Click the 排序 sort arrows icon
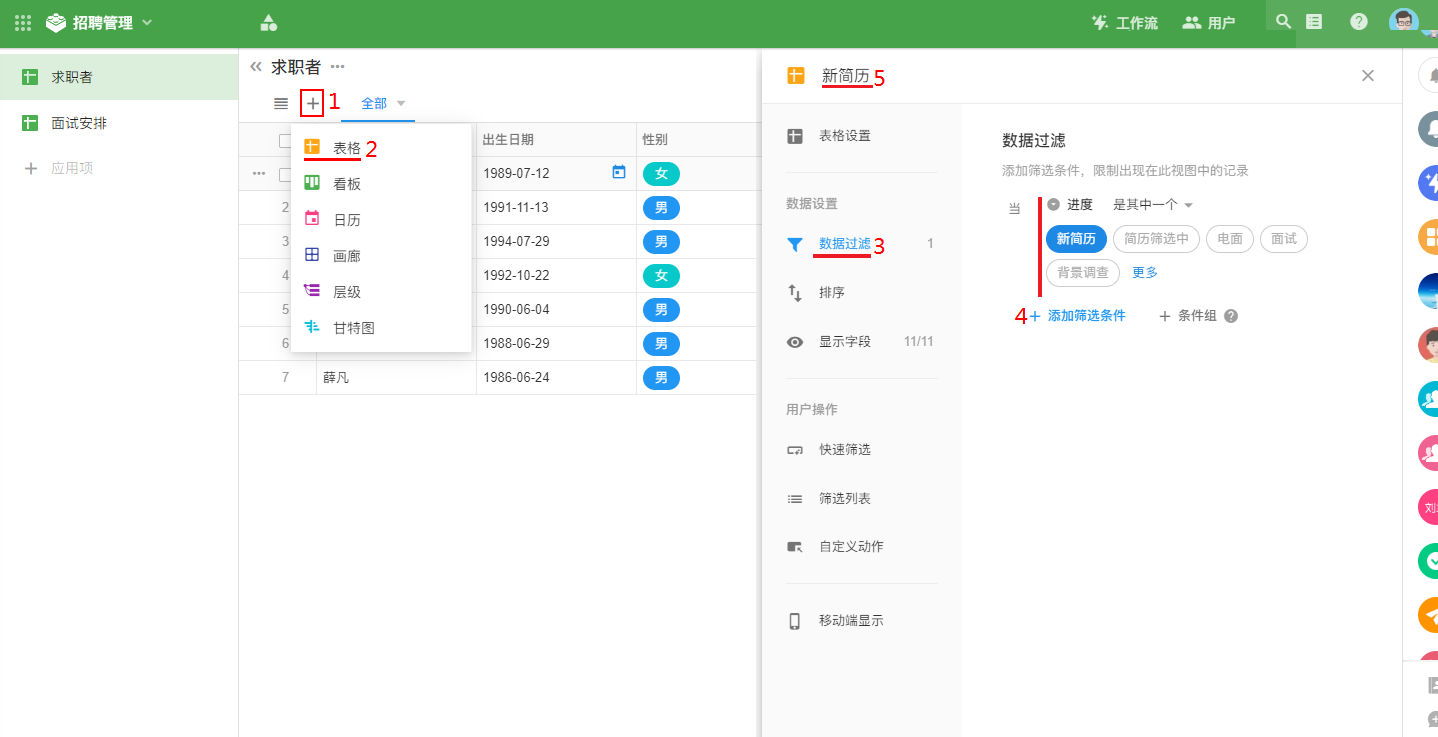The height and width of the screenshot is (737, 1438). click(x=795, y=293)
